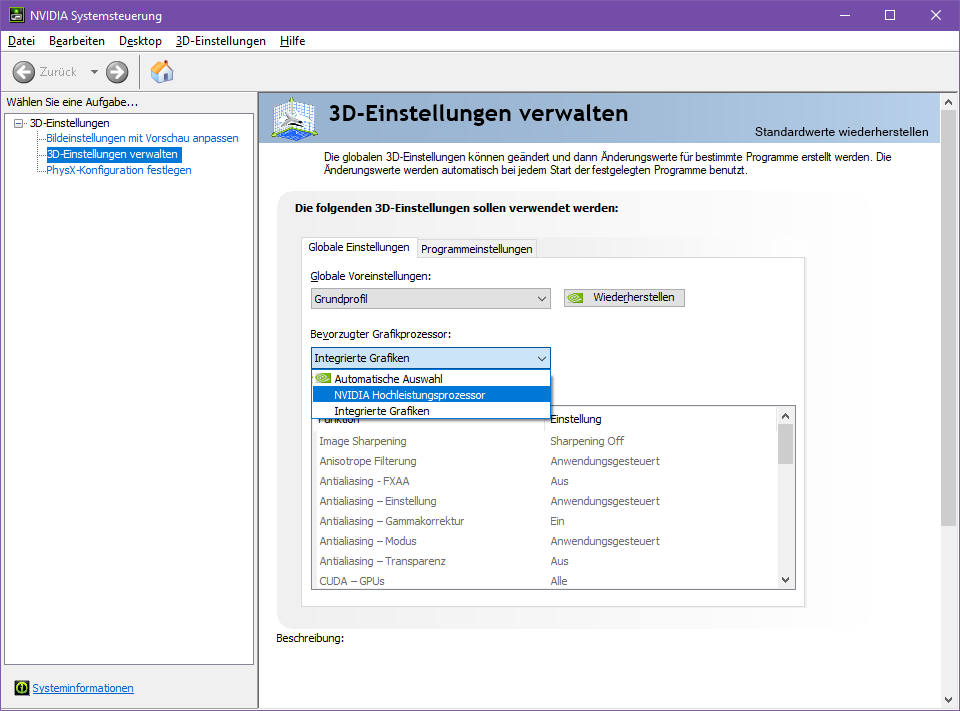Click Standardwerte wiederherstellen link

pos(841,132)
